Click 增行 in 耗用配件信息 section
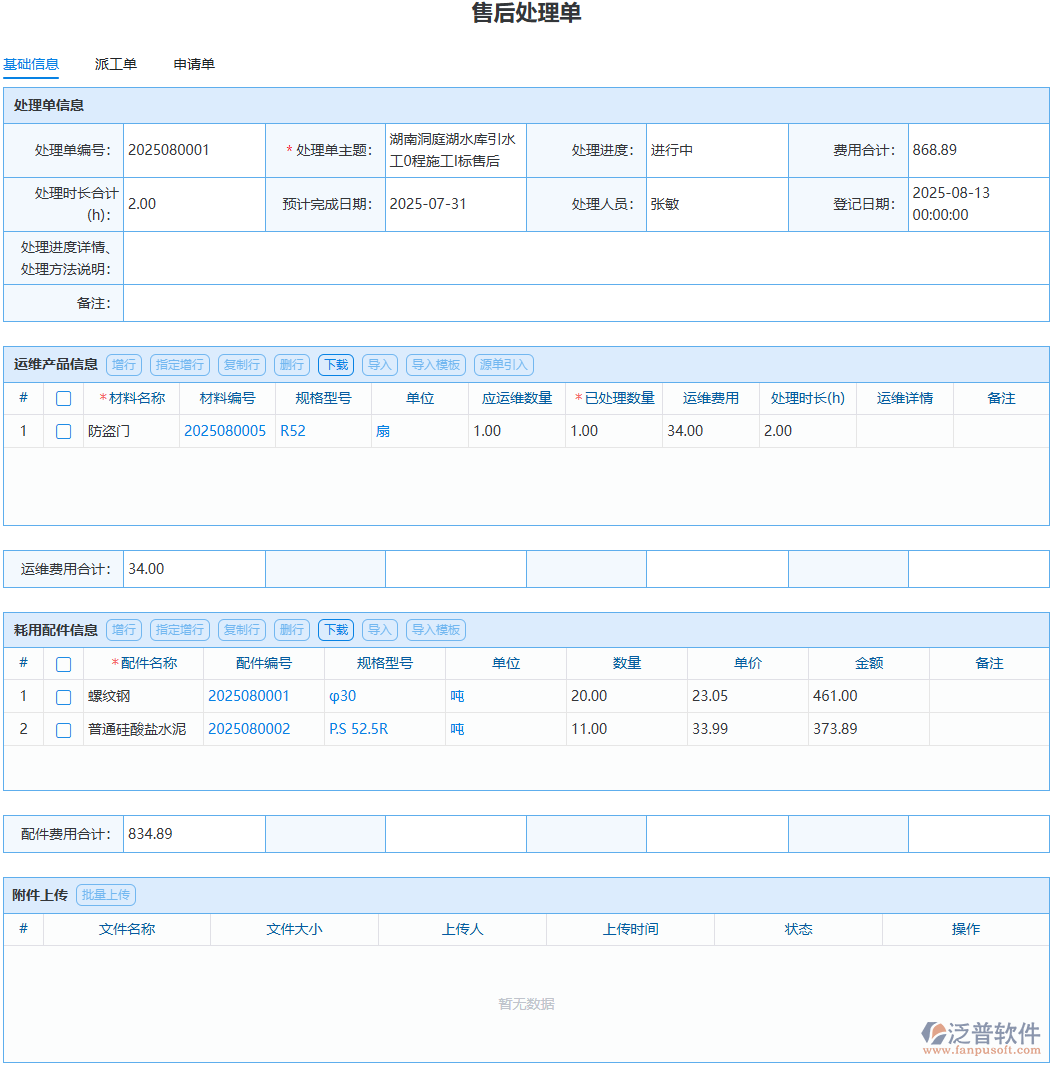This screenshot has width=1051, height=1066. (123, 630)
